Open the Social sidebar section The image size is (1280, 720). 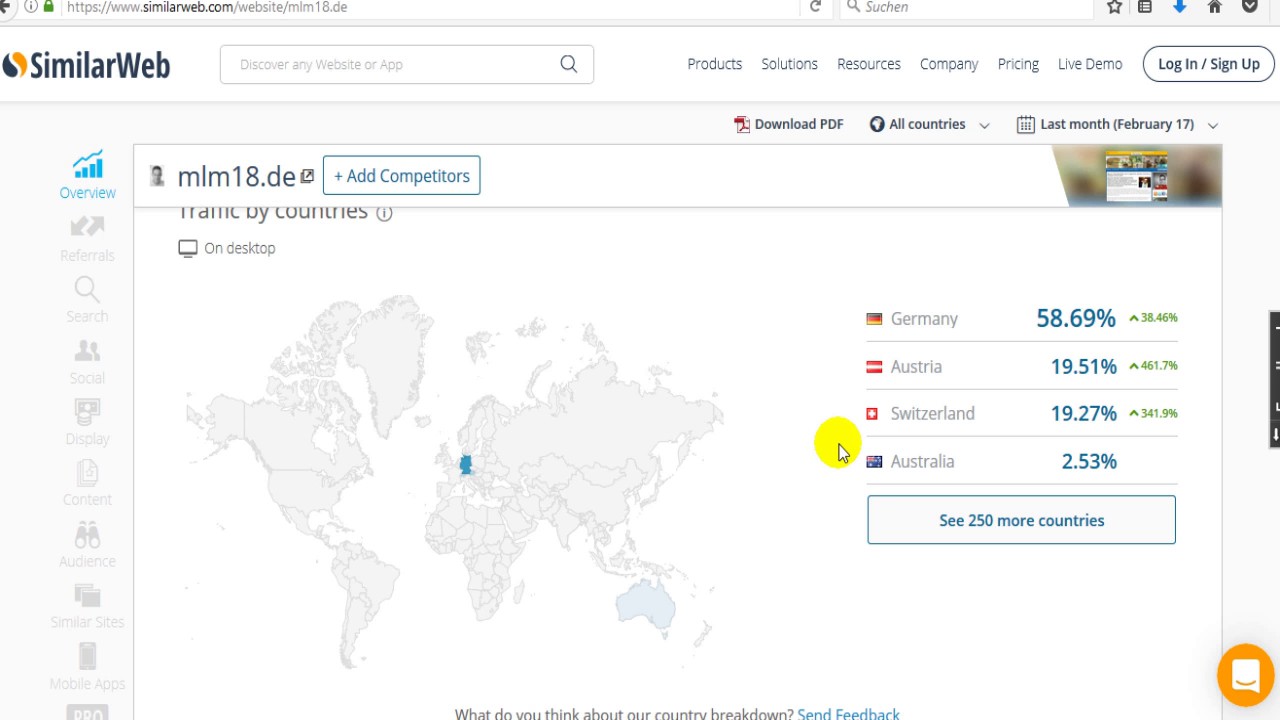pos(87,362)
